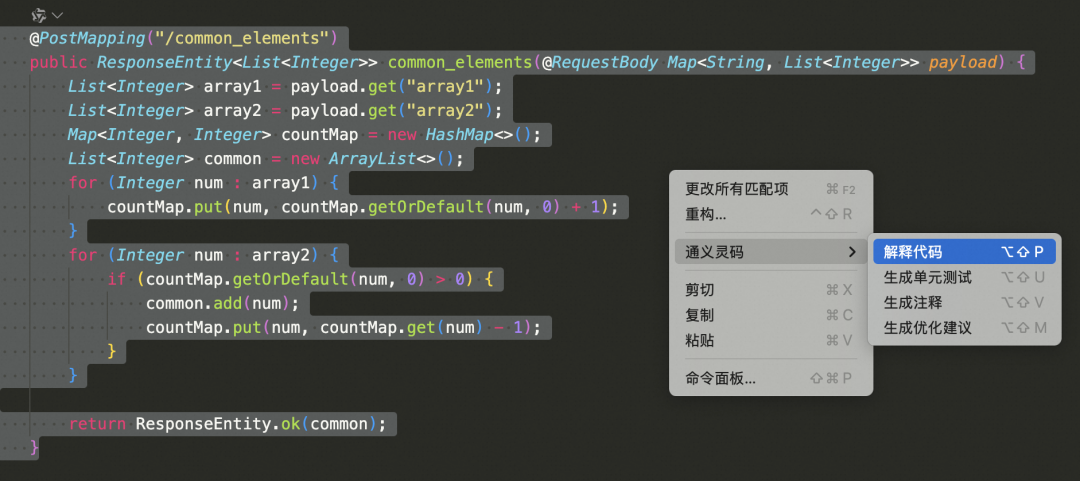Click 剪切 in the context menu
This screenshot has width=1080, height=481.
coord(700,290)
